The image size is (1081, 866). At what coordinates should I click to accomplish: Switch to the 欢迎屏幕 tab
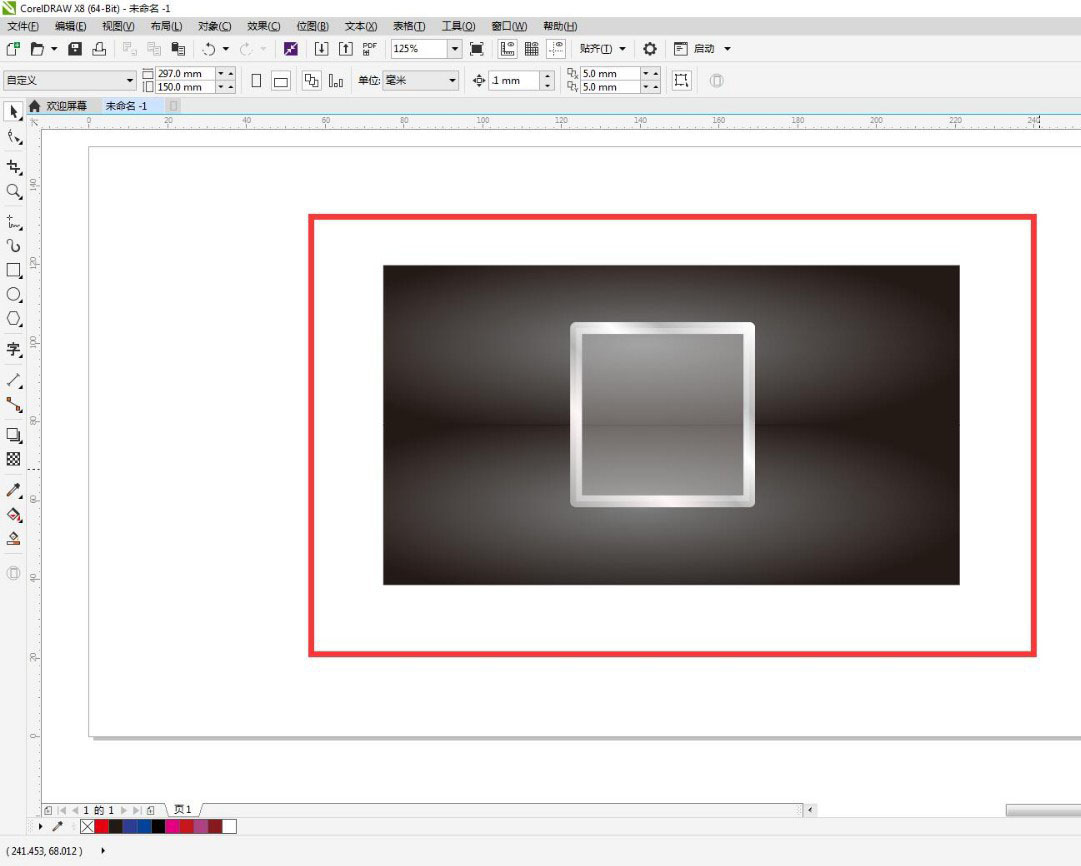pos(66,106)
